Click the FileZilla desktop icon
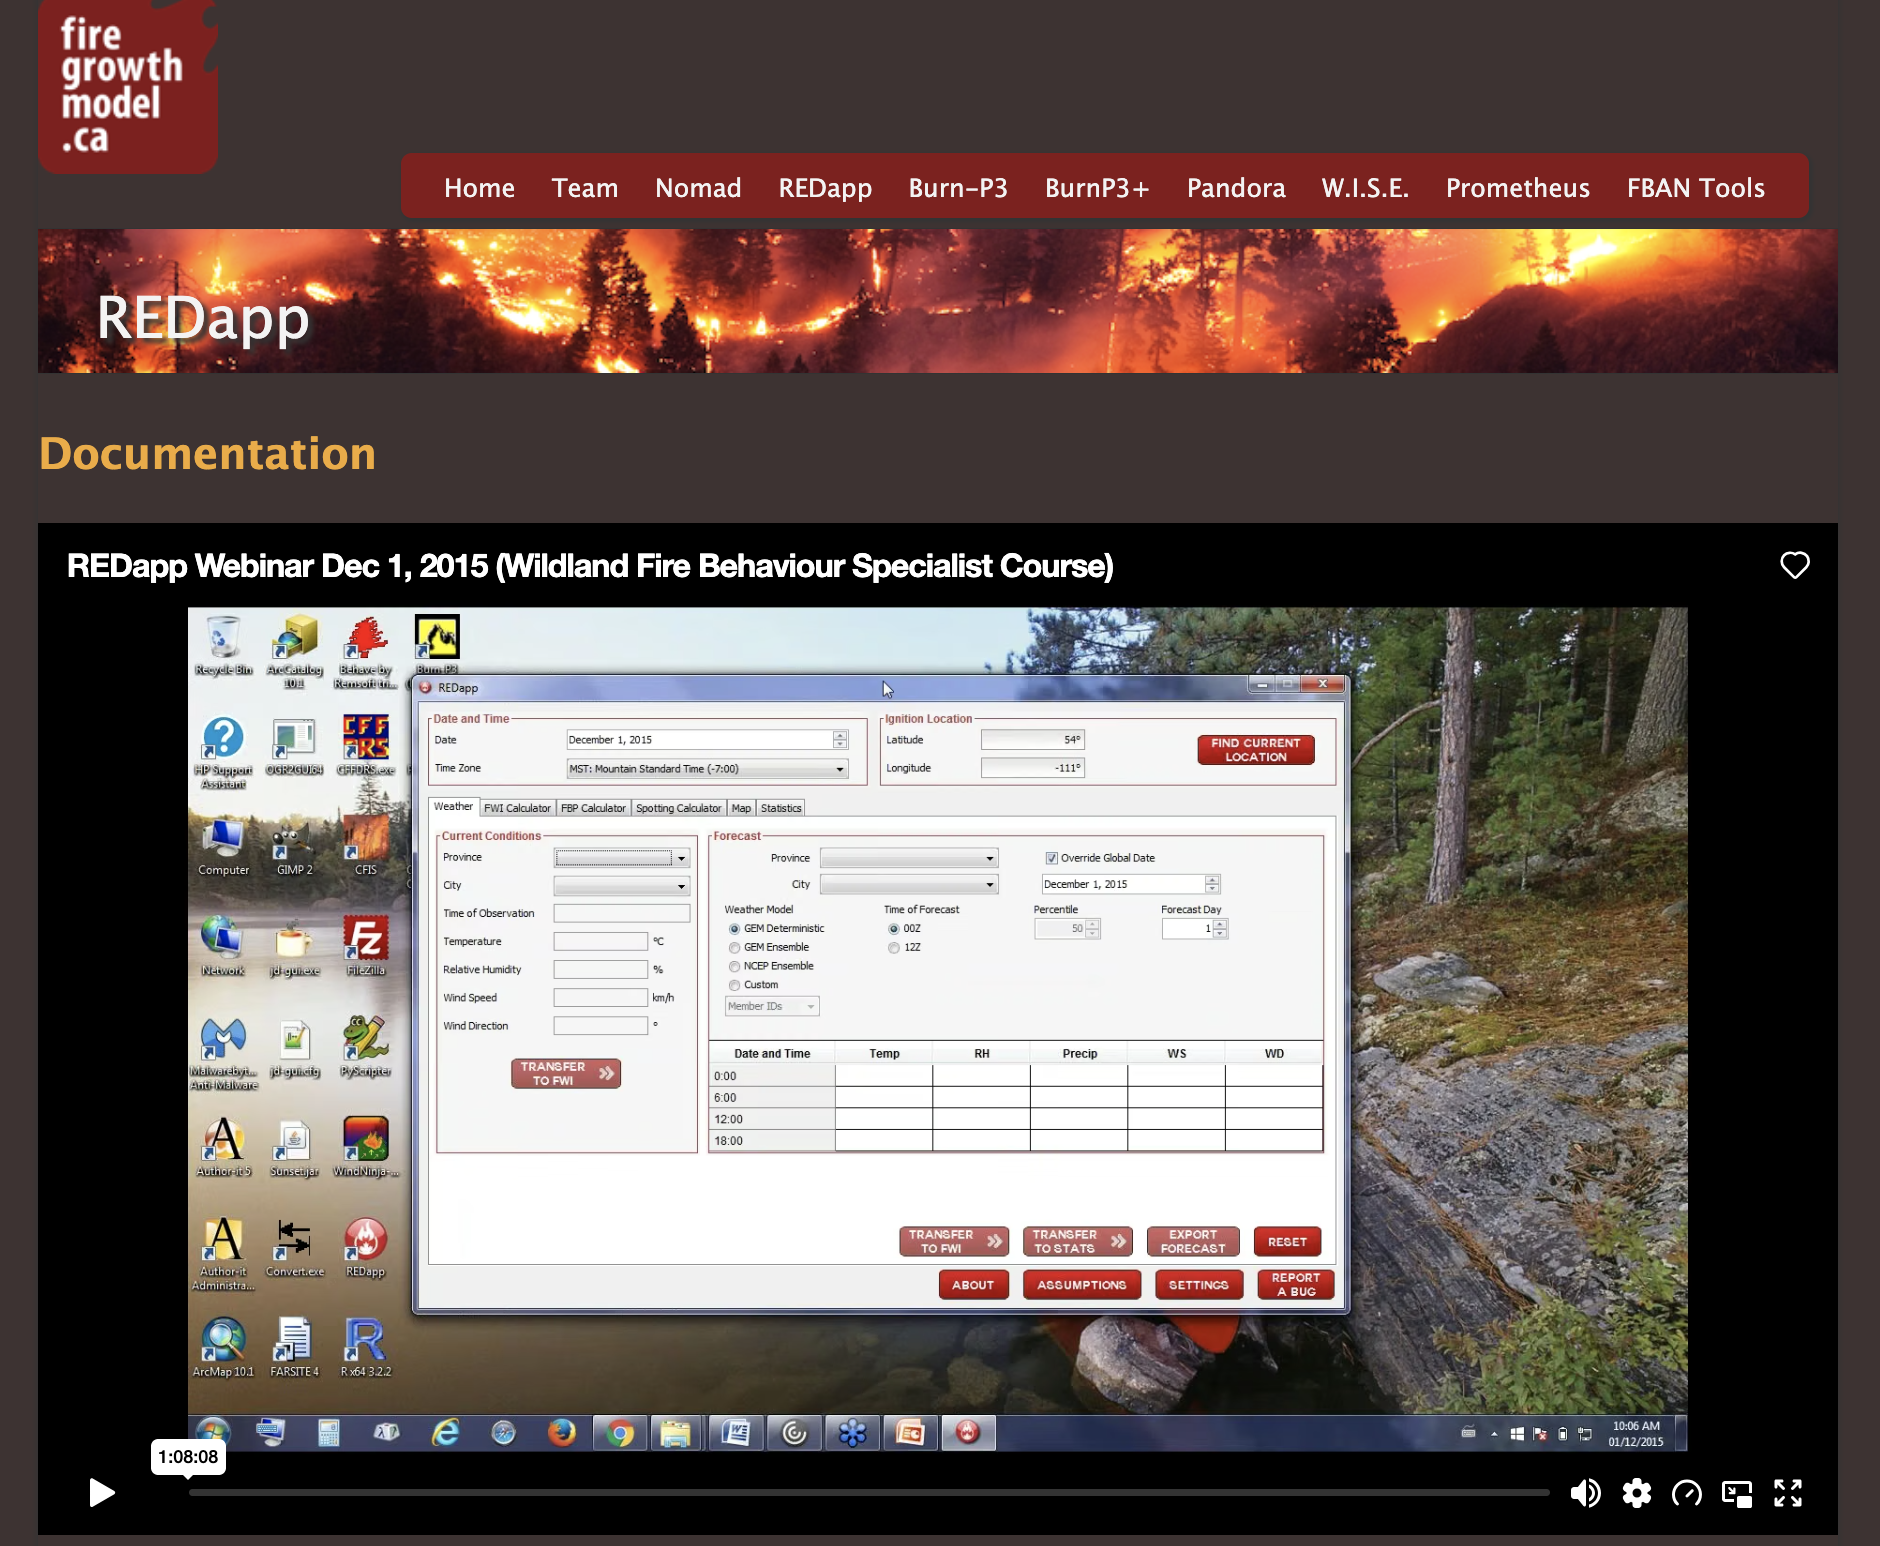The image size is (1880, 1546). point(366,945)
